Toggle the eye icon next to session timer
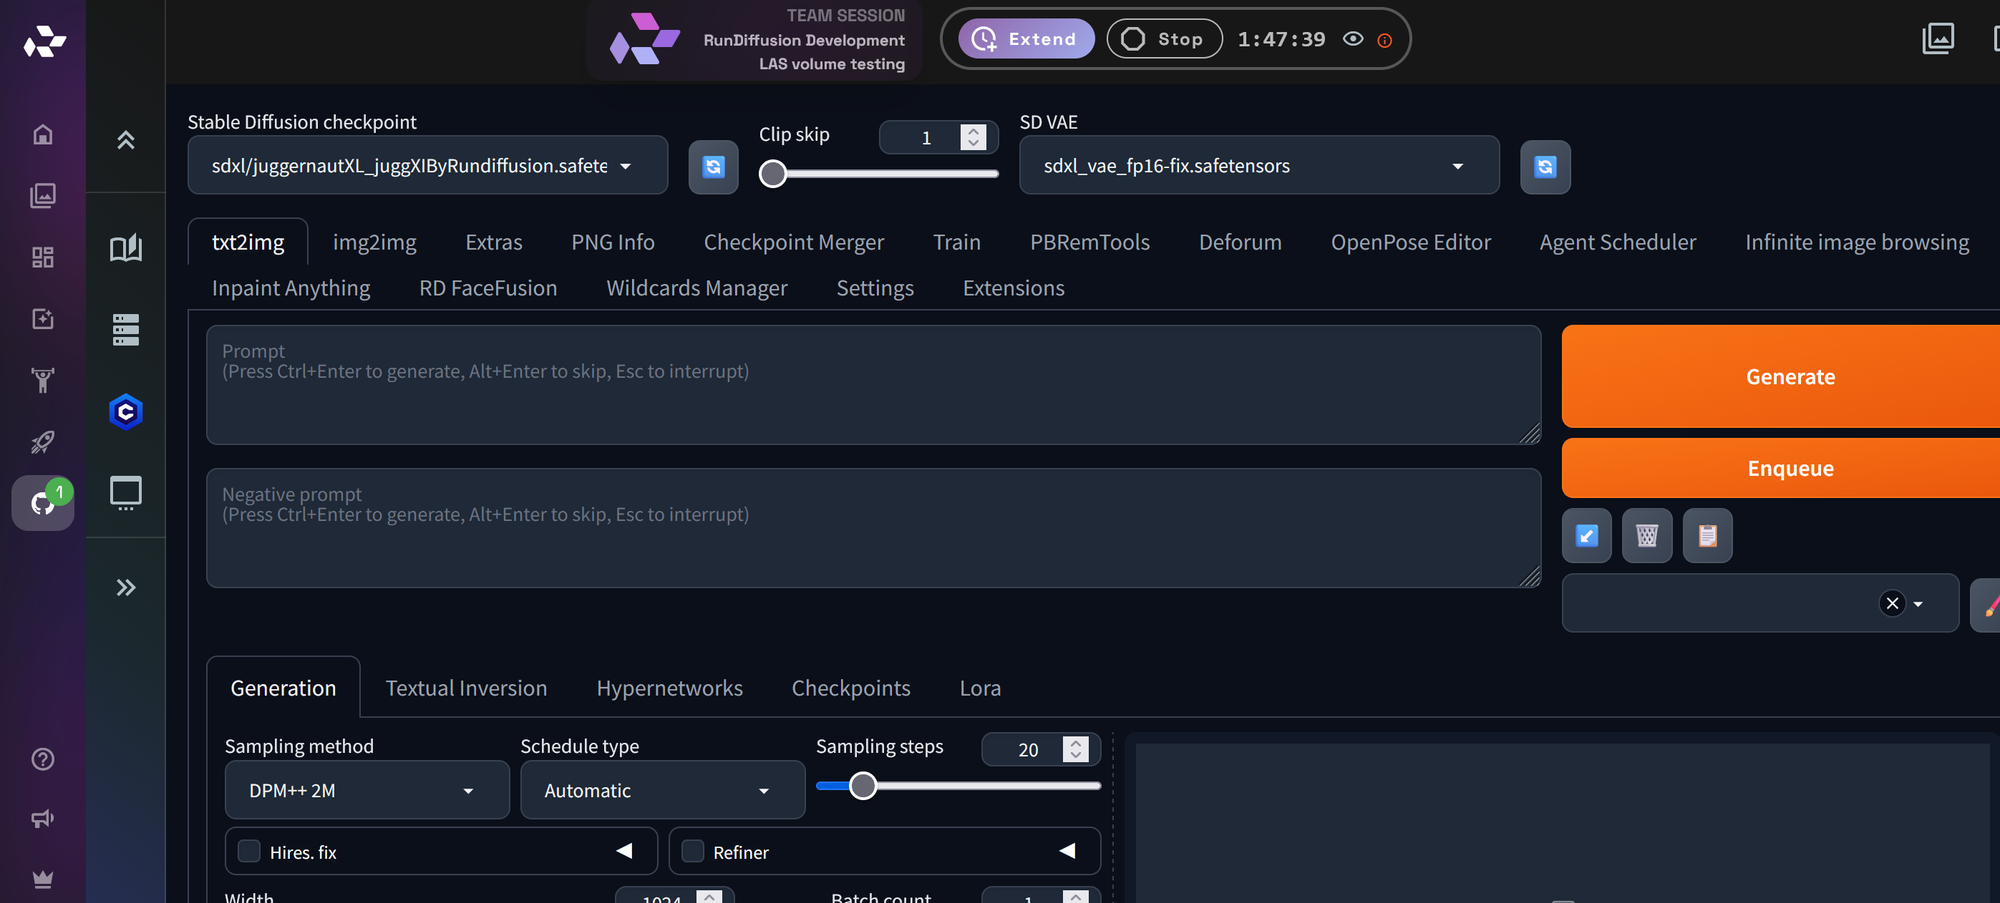The width and height of the screenshot is (2000, 903). click(x=1353, y=39)
